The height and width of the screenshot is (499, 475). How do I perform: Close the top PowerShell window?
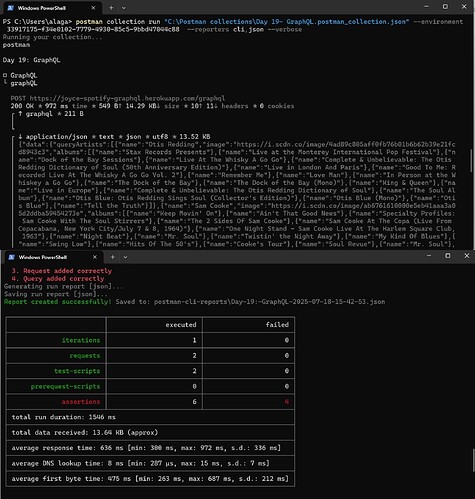point(464,7)
